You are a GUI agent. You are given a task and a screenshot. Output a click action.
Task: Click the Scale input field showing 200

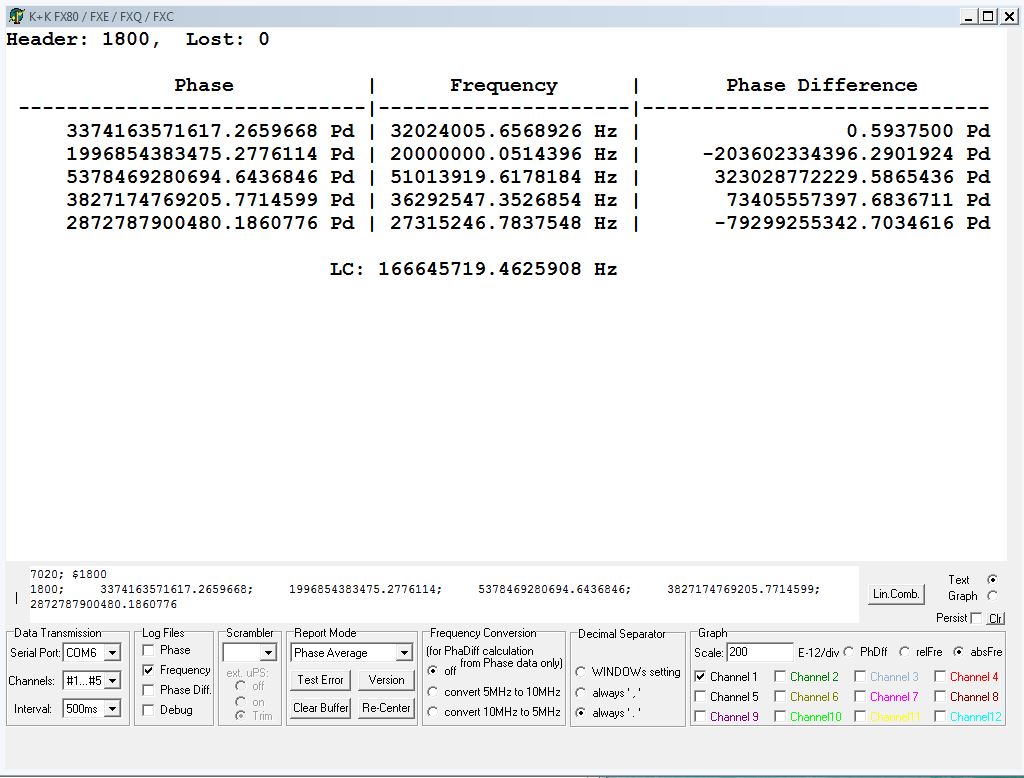[x=760, y=652]
